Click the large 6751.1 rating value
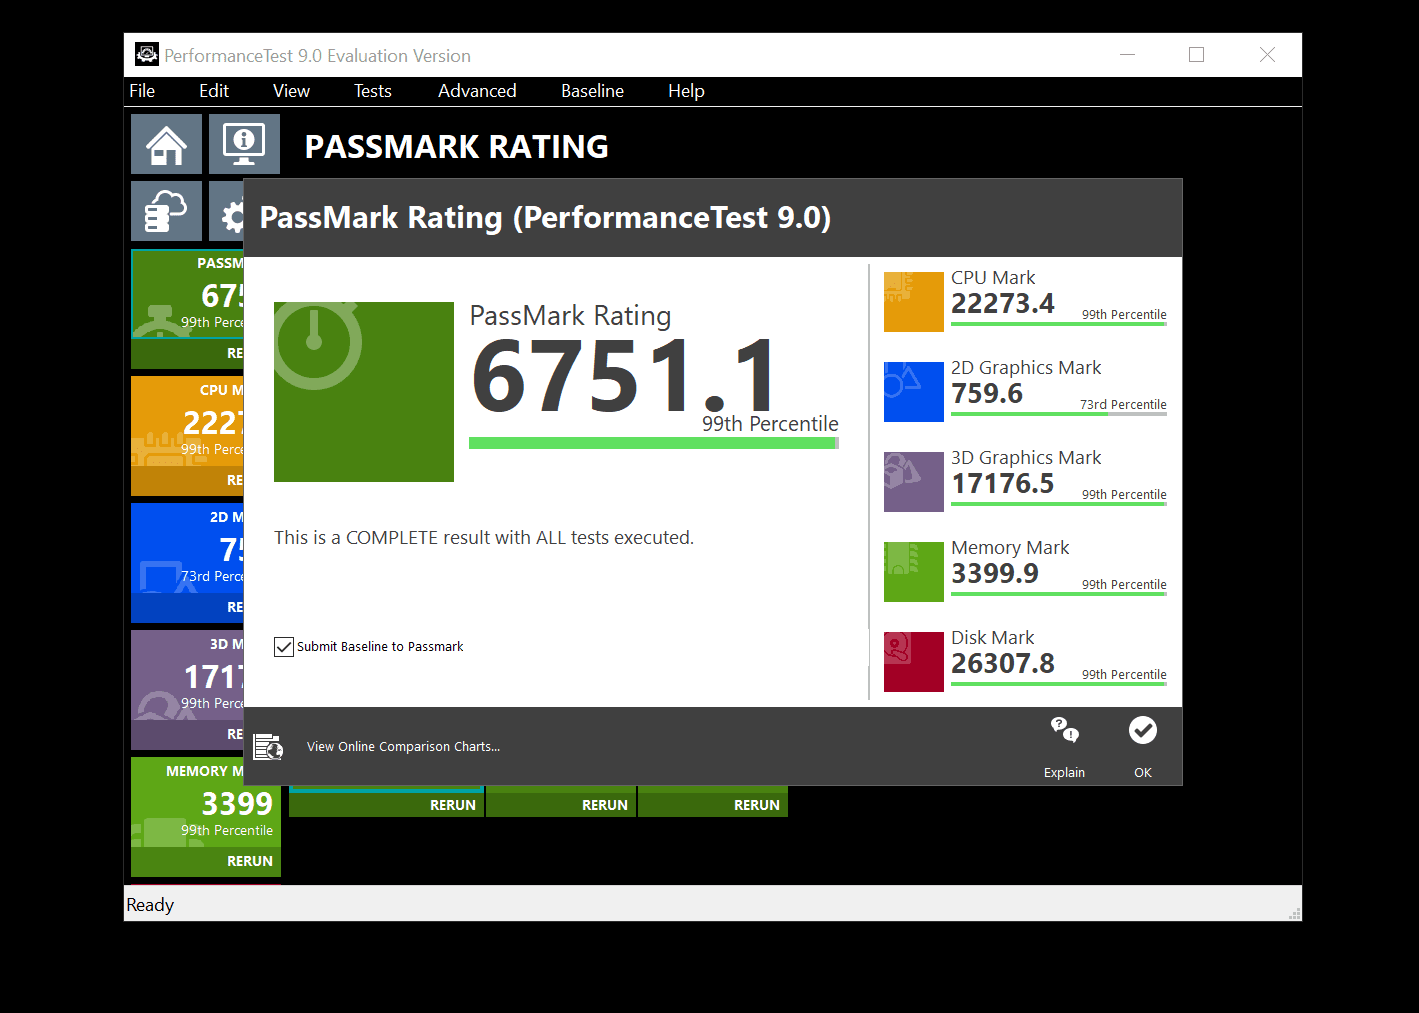Image resolution: width=1419 pixels, height=1013 pixels. pos(624,377)
